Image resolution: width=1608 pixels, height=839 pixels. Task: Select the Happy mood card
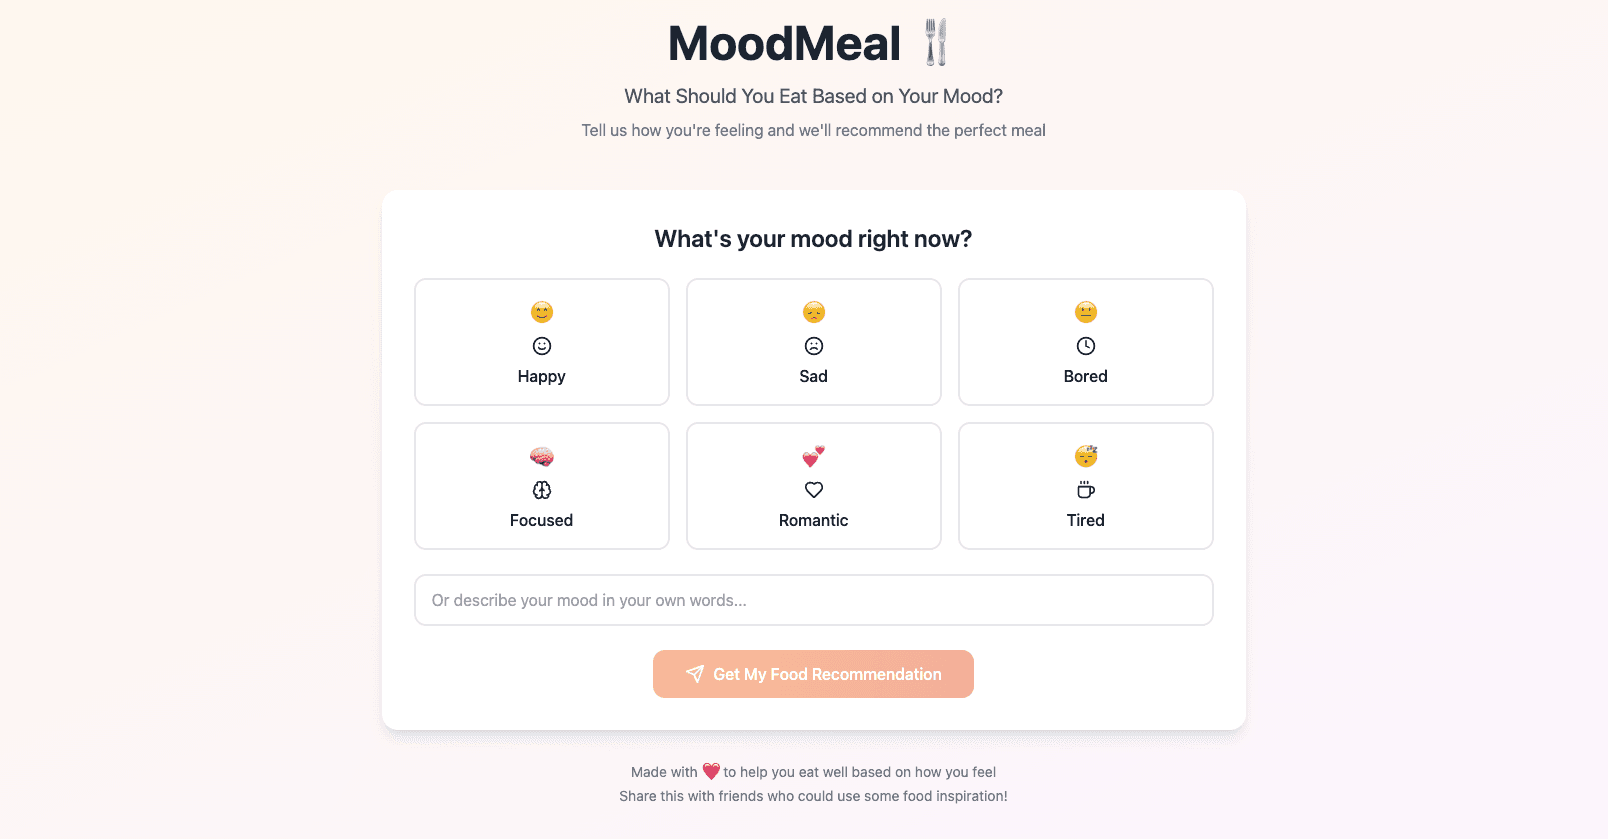(x=541, y=342)
